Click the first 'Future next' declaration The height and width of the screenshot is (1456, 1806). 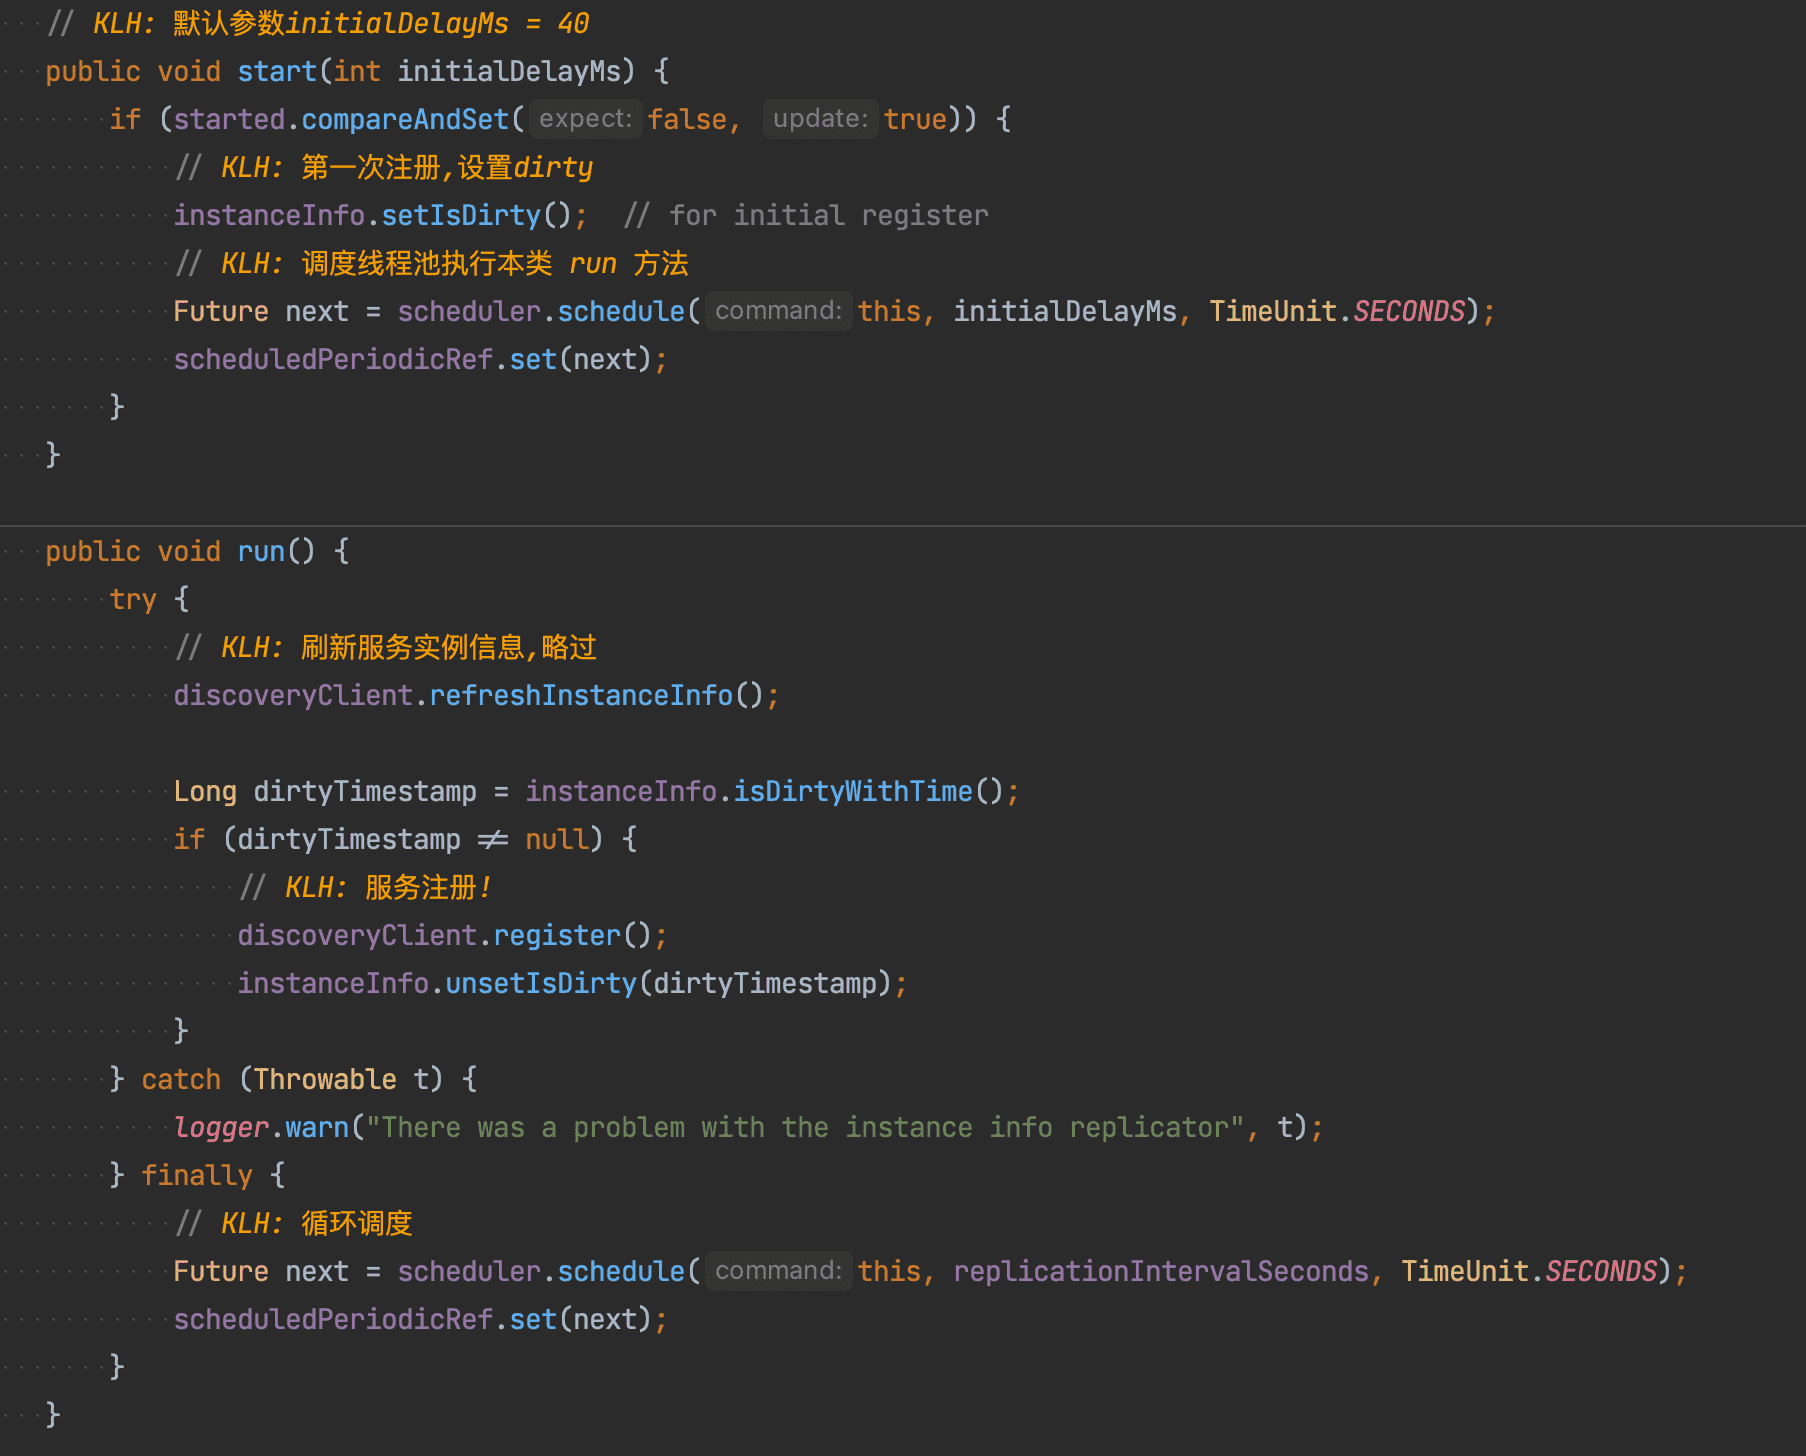click(x=261, y=311)
